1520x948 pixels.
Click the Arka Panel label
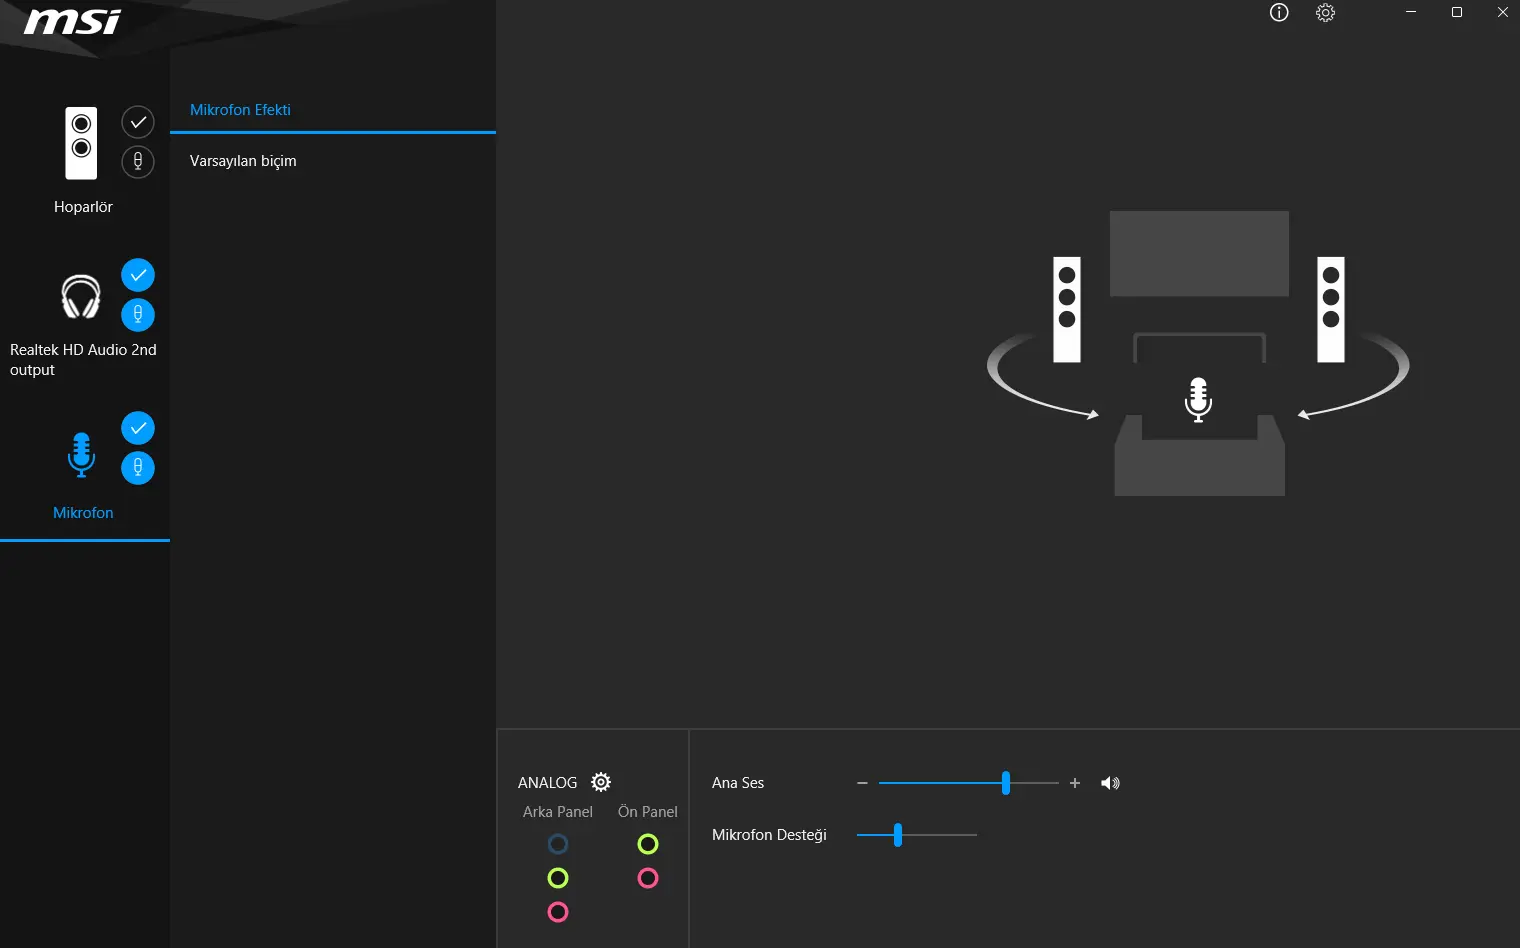point(558,812)
